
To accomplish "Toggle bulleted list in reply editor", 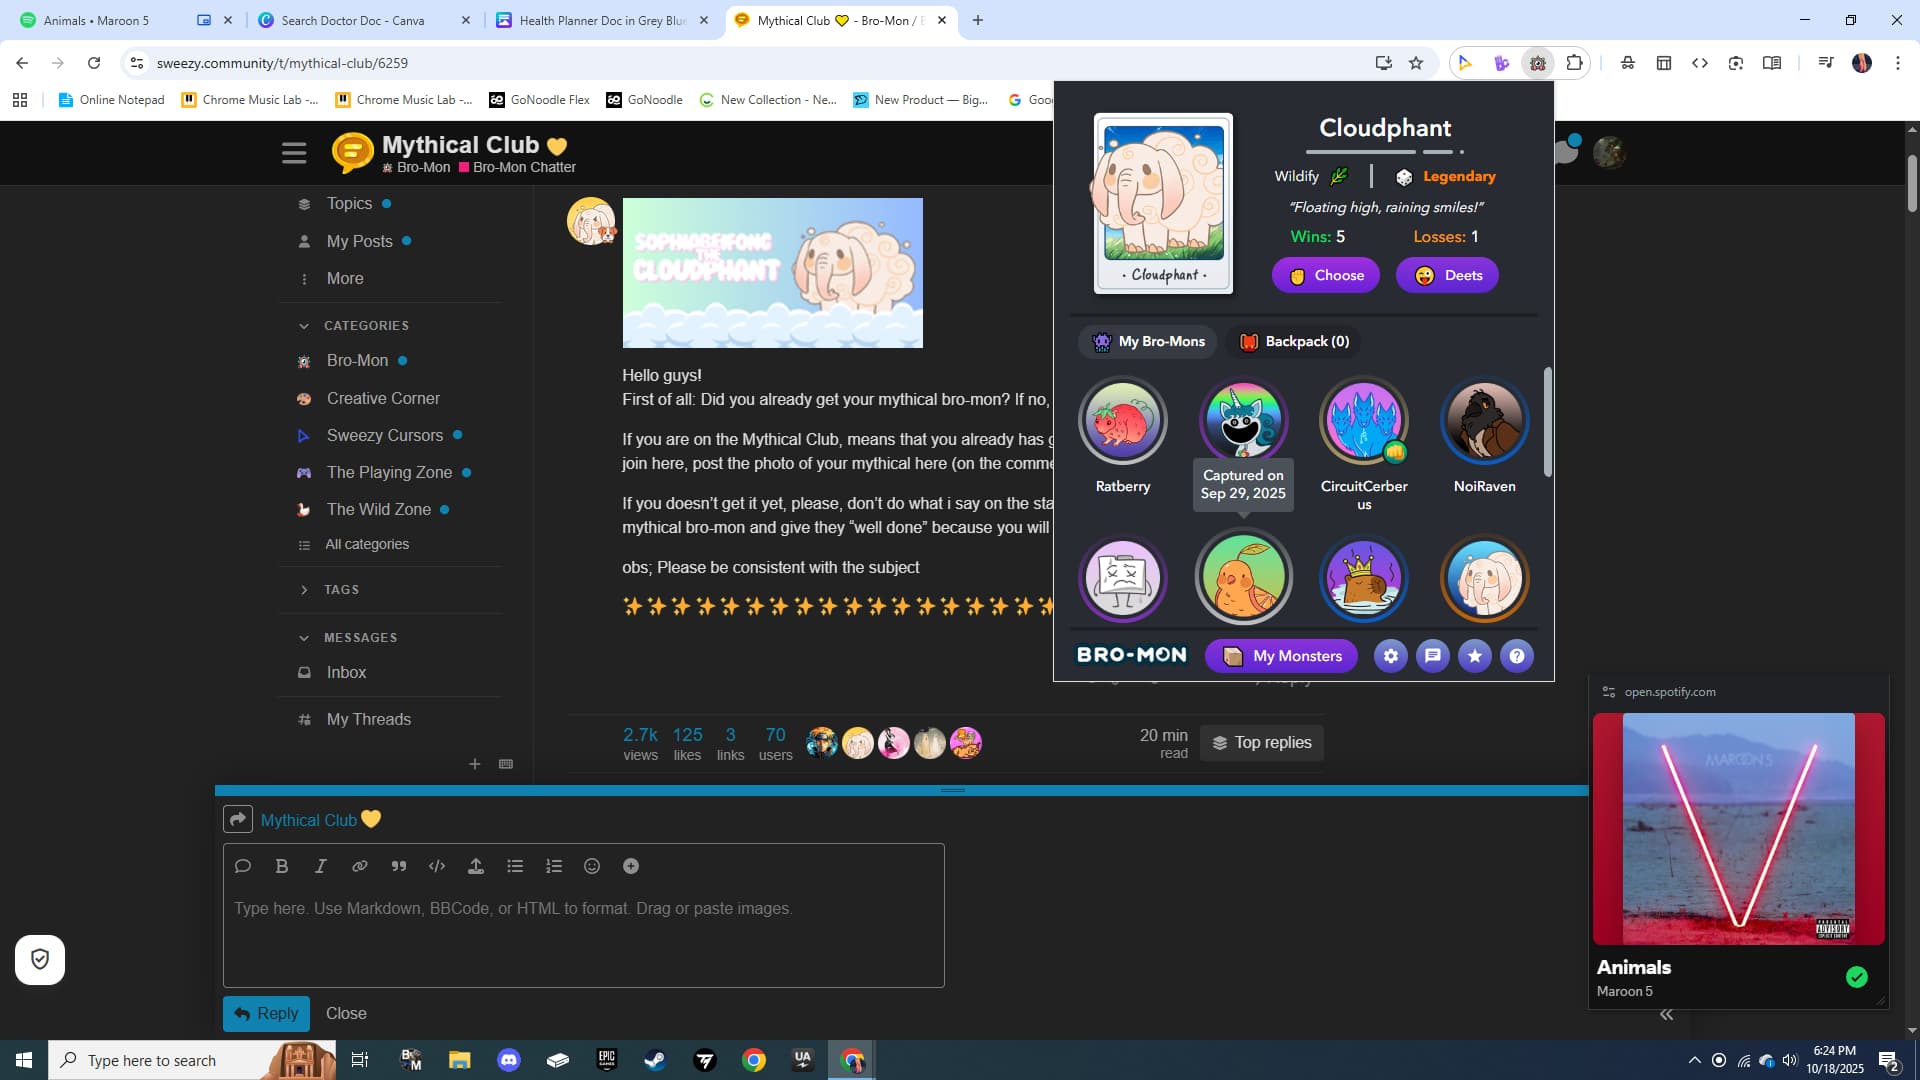I will coord(515,866).
